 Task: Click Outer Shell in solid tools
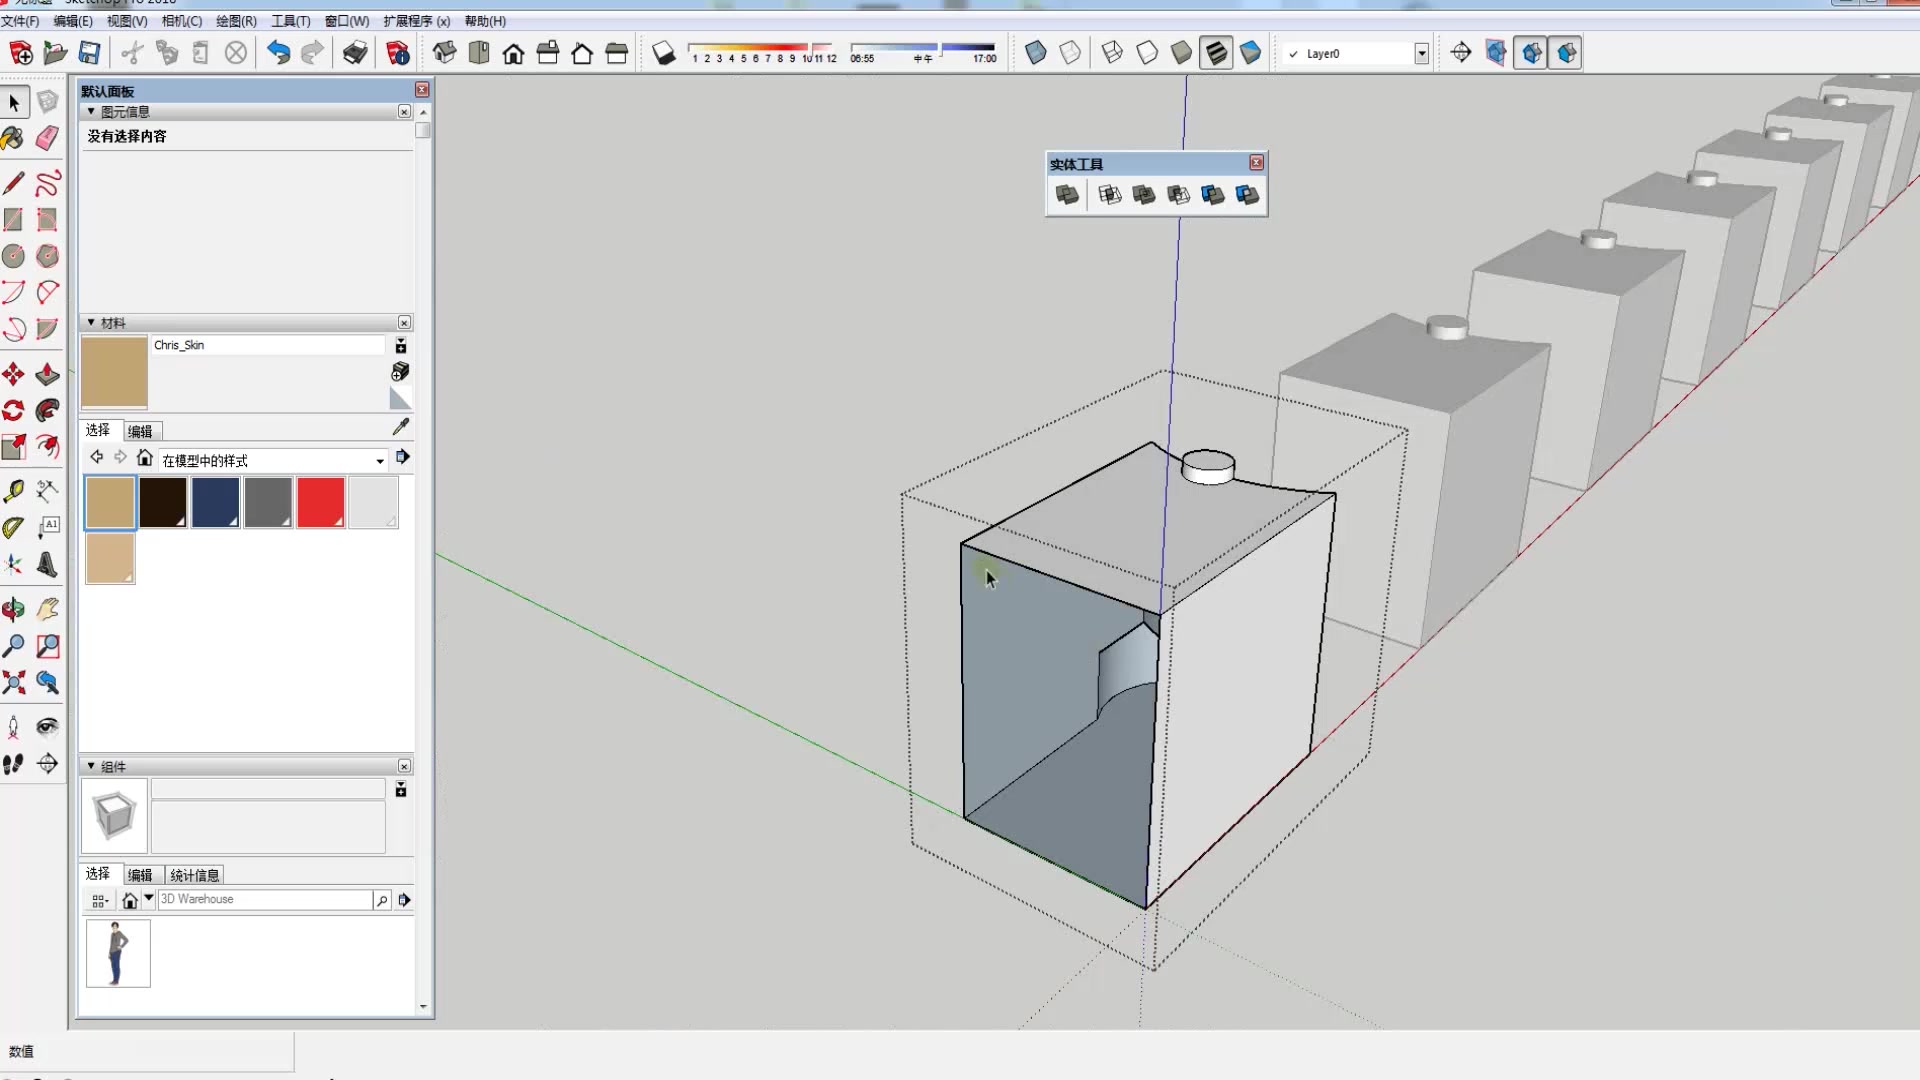(1067, 195)
